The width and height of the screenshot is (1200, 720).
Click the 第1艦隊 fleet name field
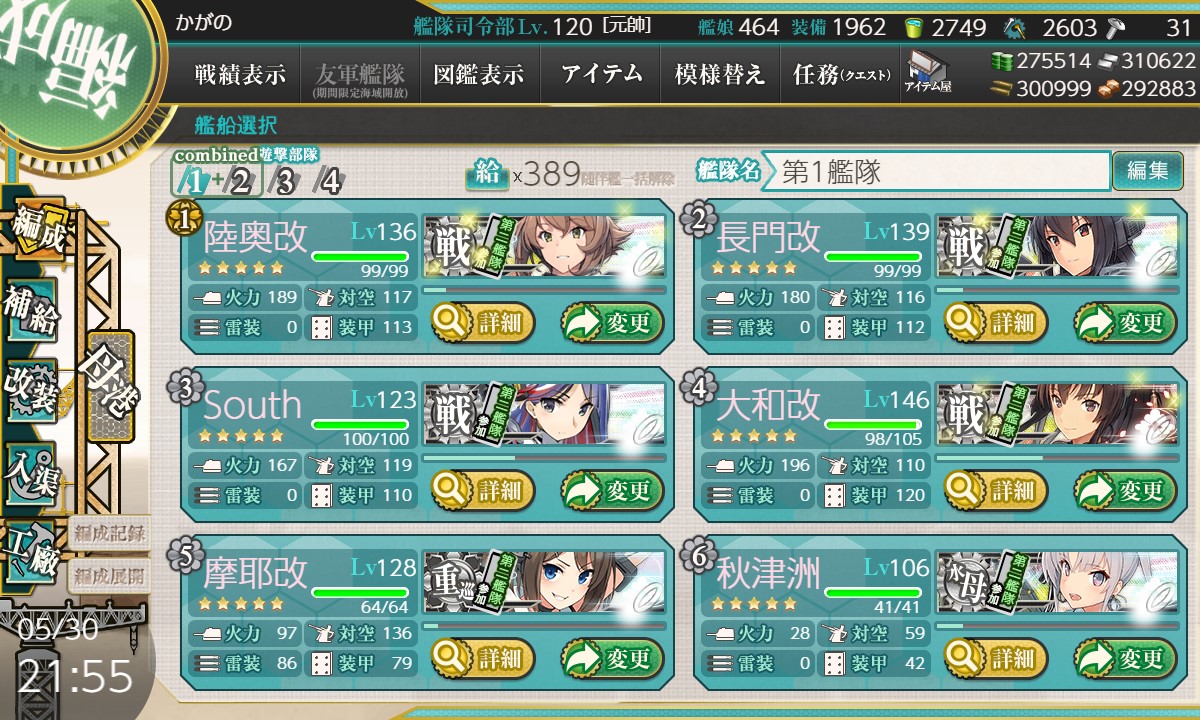tap(936, 171)
